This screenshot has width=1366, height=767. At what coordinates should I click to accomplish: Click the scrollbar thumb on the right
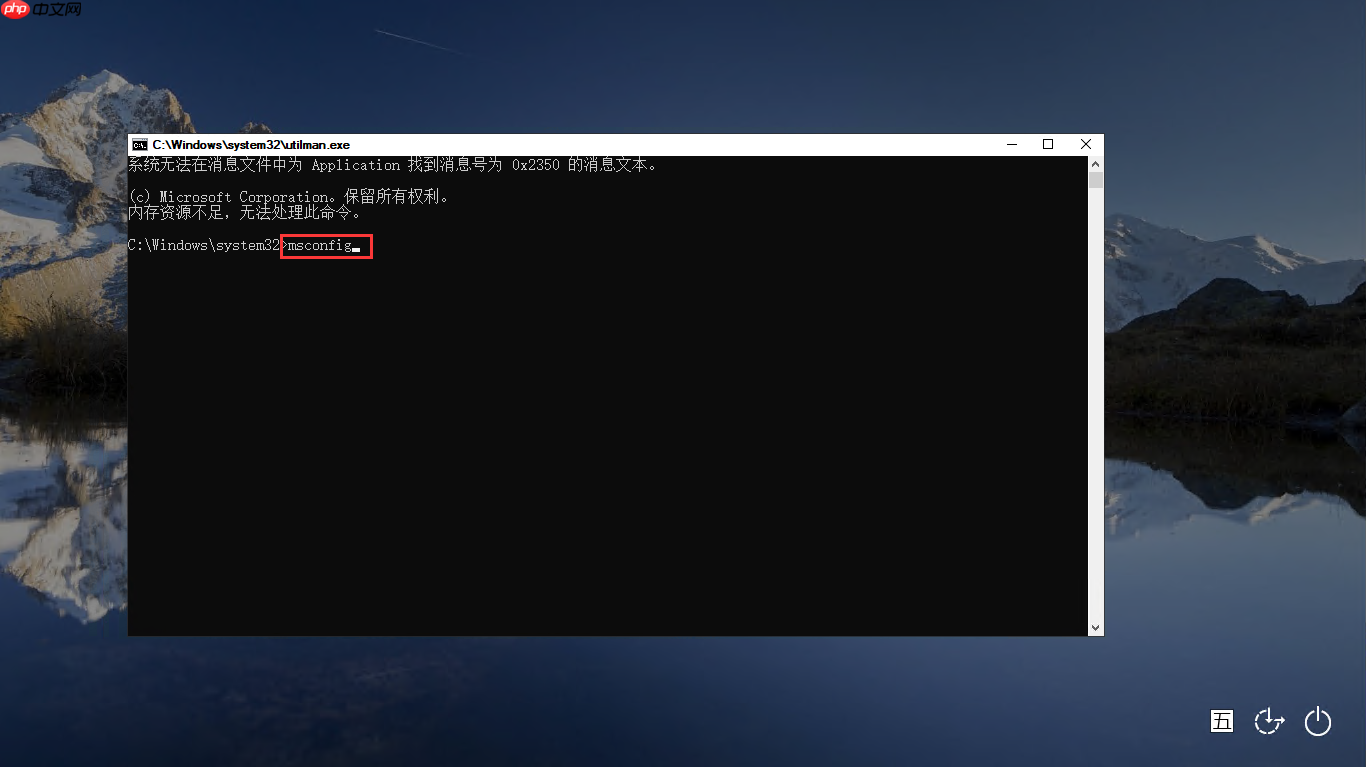(x=1095, y=182)
